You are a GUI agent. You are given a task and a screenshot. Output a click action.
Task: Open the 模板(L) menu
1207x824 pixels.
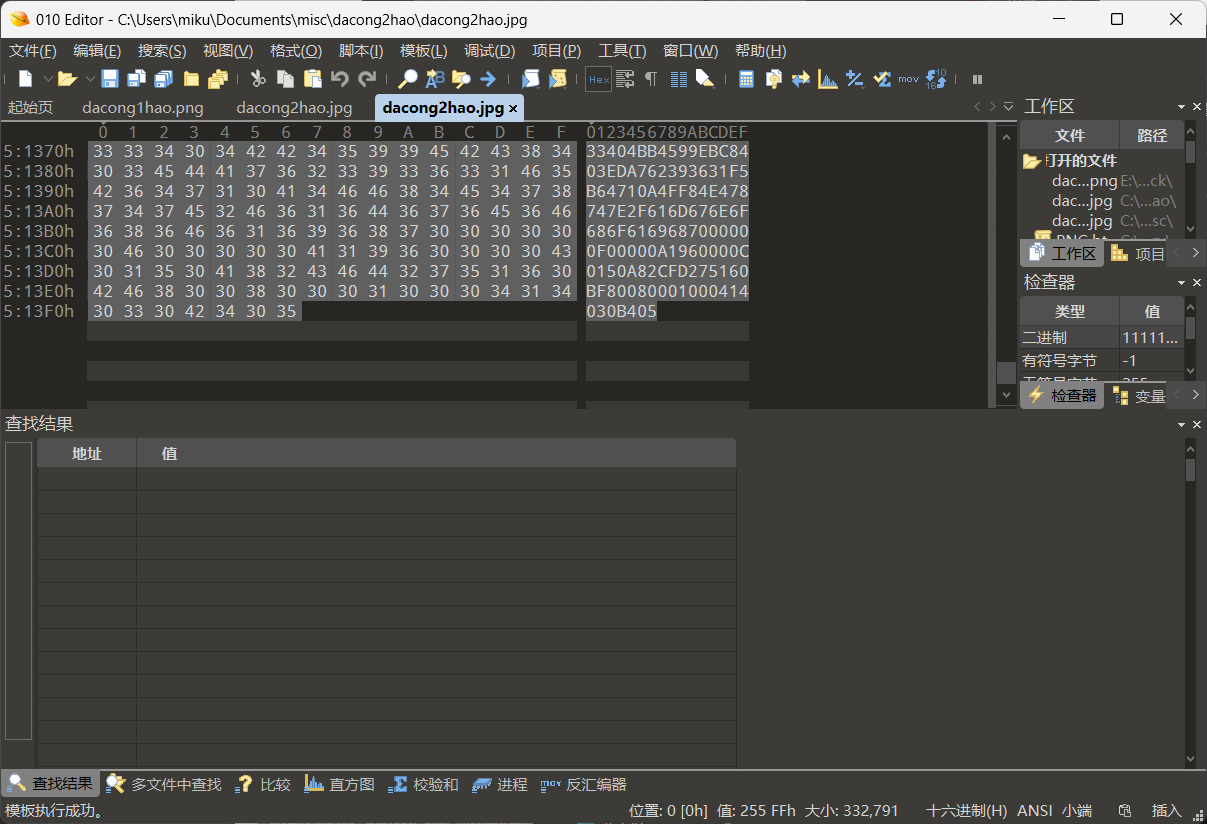[423, 51]
